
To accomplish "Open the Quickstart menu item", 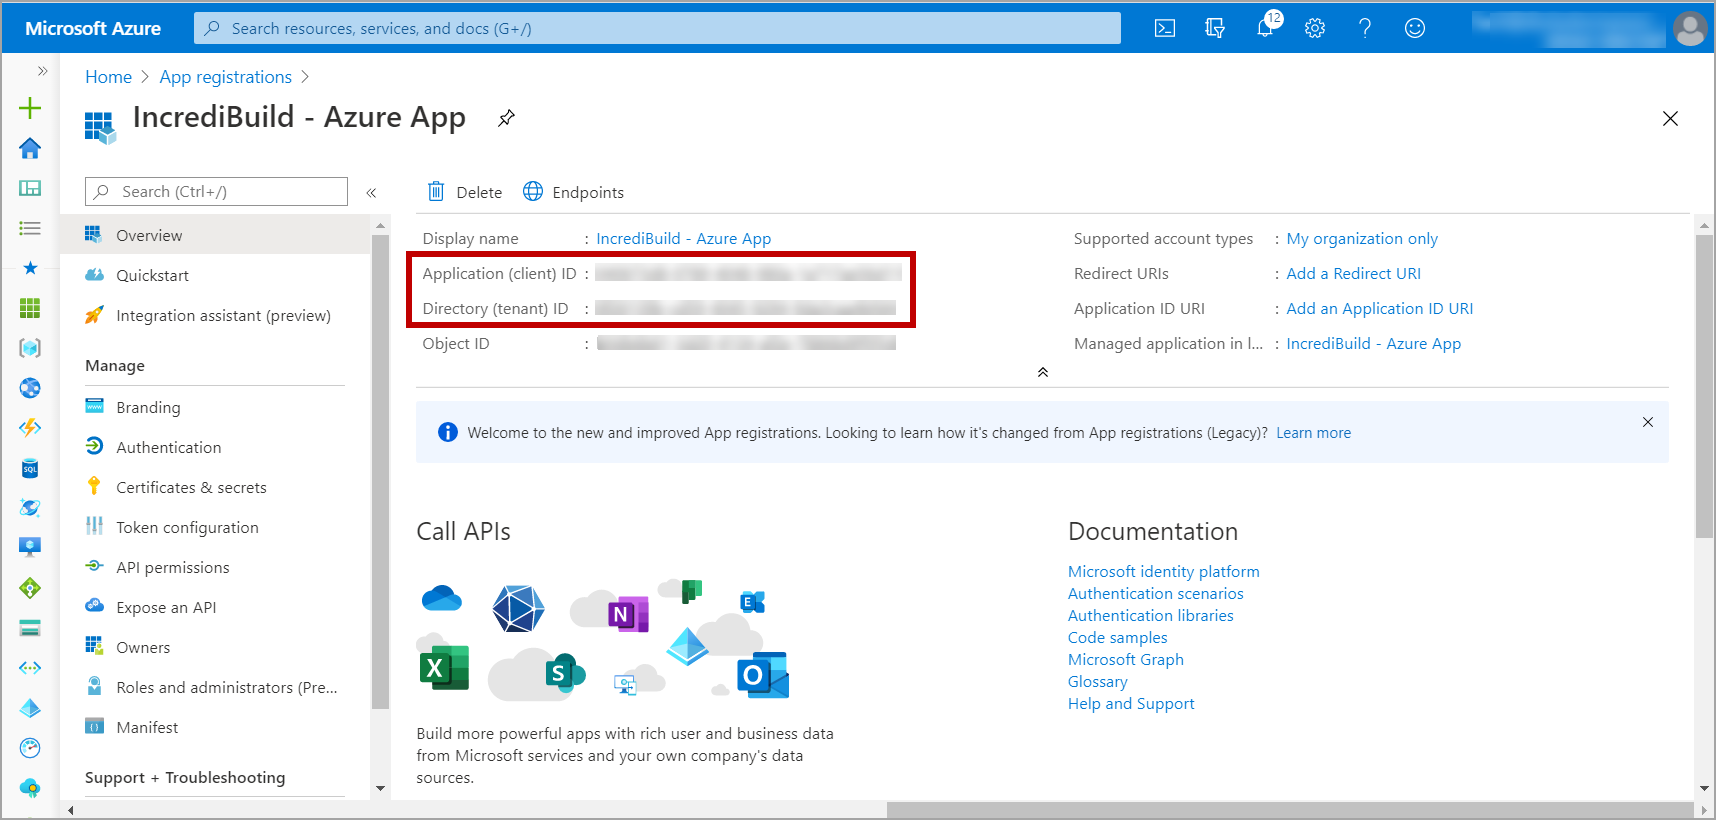I will pos(215,275).
